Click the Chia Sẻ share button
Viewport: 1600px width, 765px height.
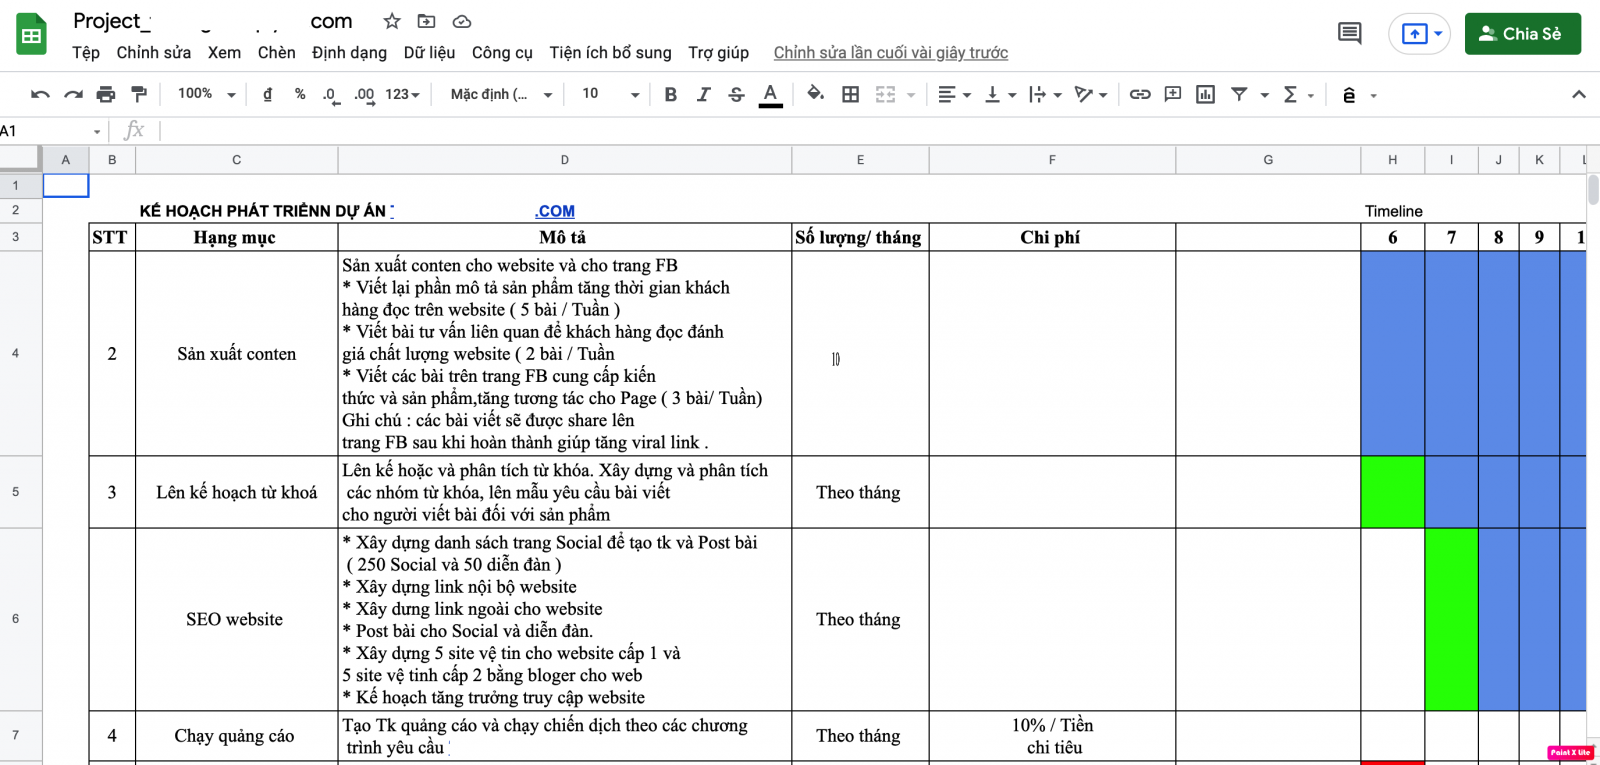[1522, 33]
